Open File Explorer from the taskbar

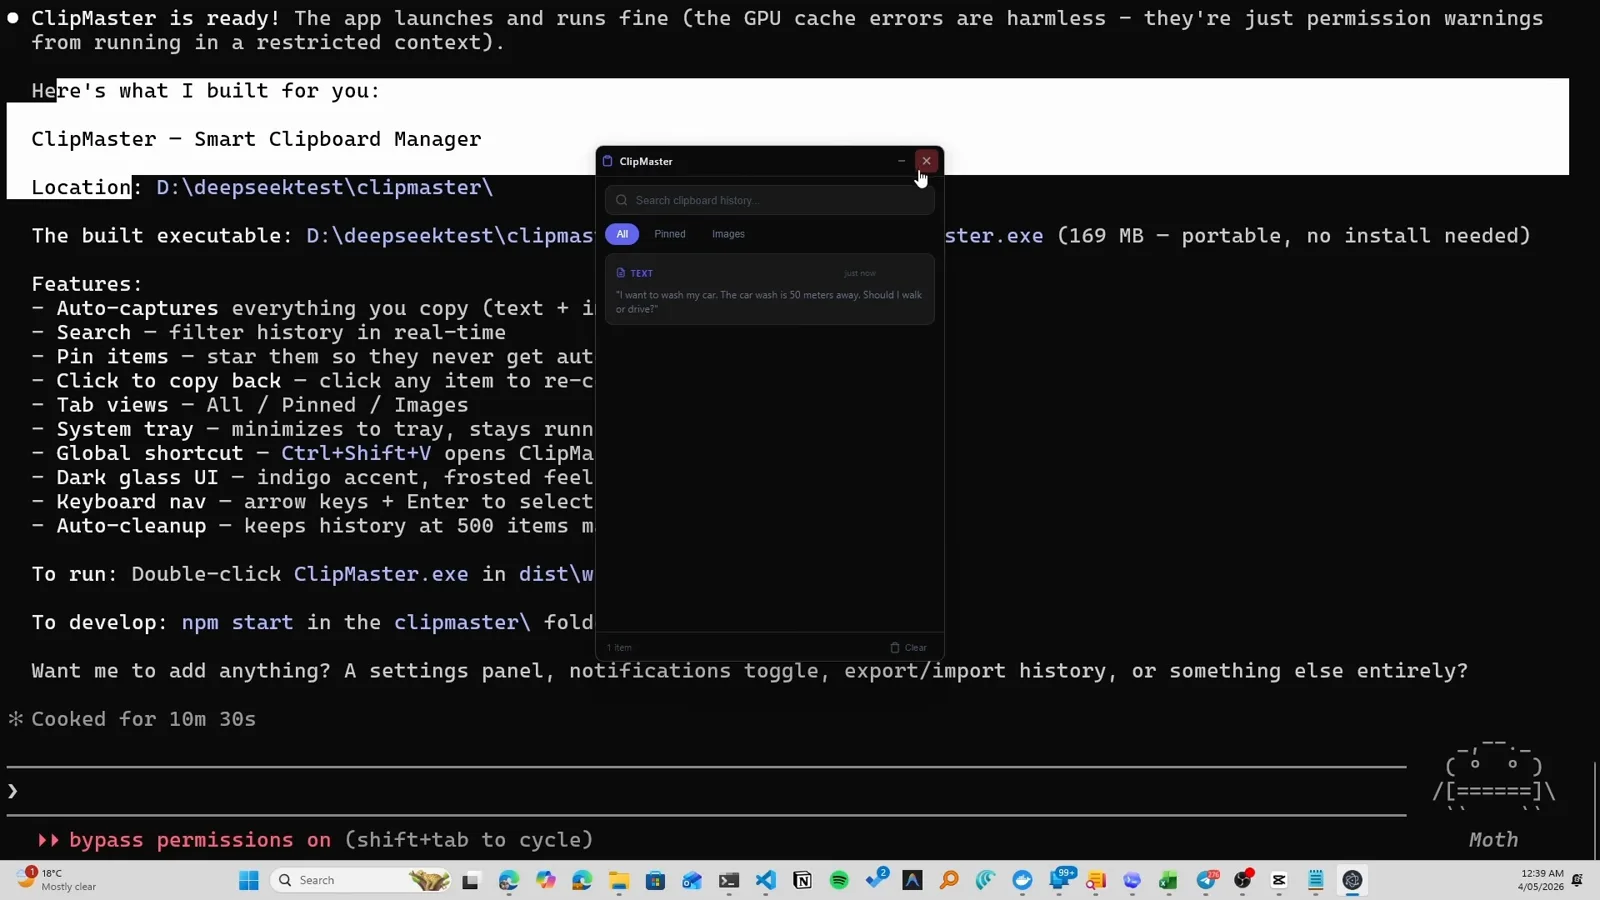click(x=619, y=880)
